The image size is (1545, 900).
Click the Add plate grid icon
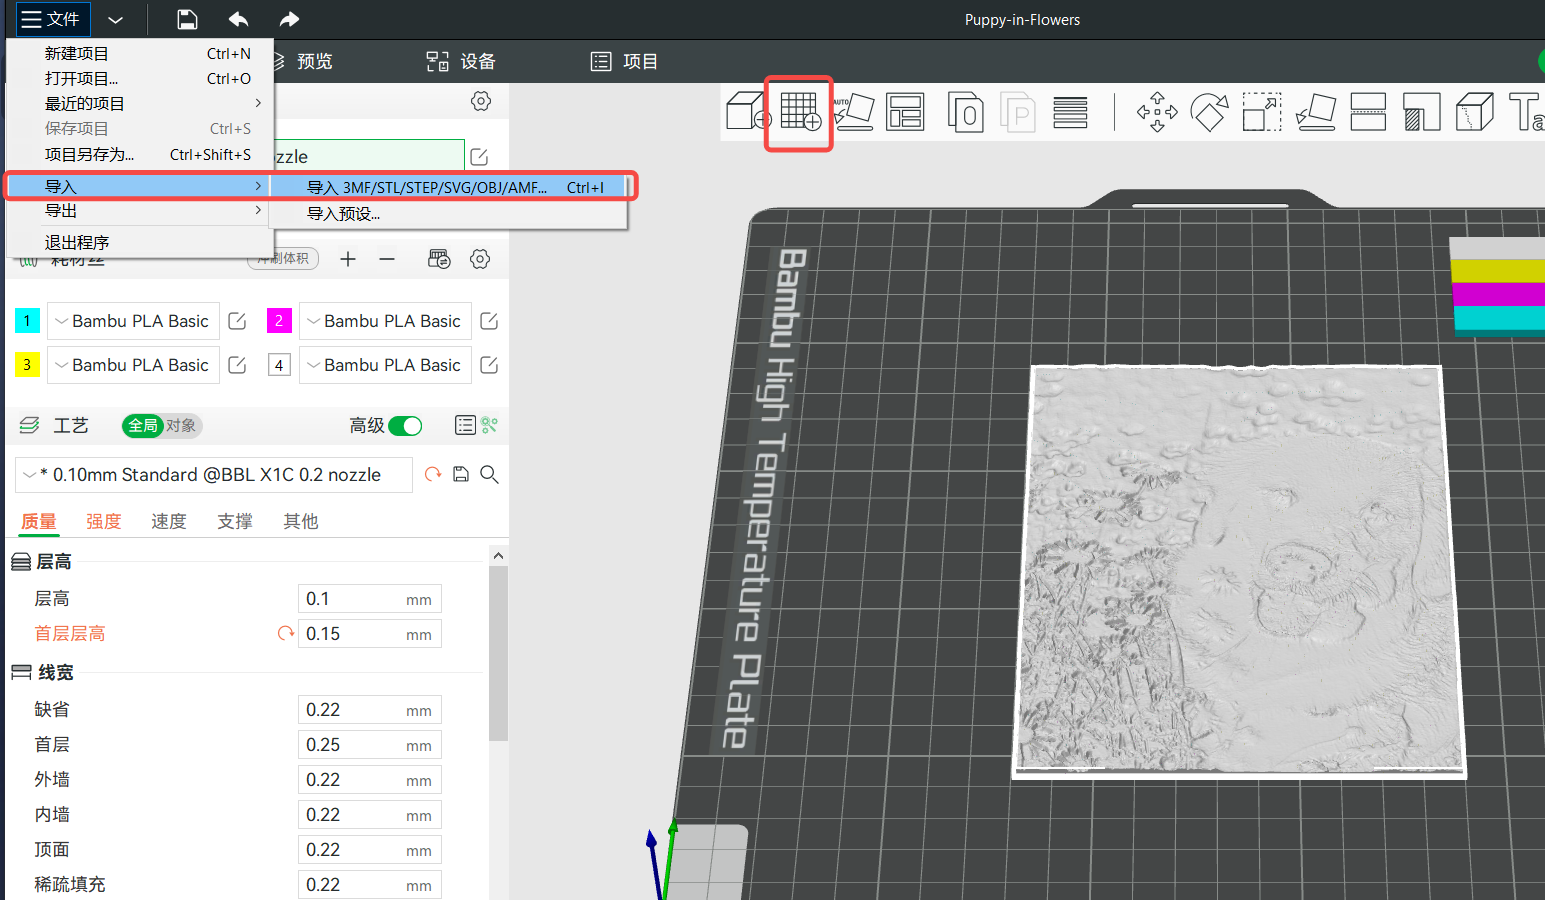(800, 111)
